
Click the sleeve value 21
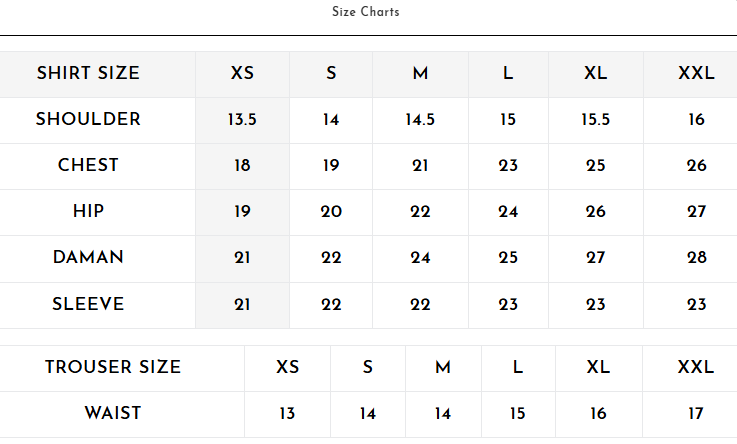pyautogui.click(x=243, y=305)
